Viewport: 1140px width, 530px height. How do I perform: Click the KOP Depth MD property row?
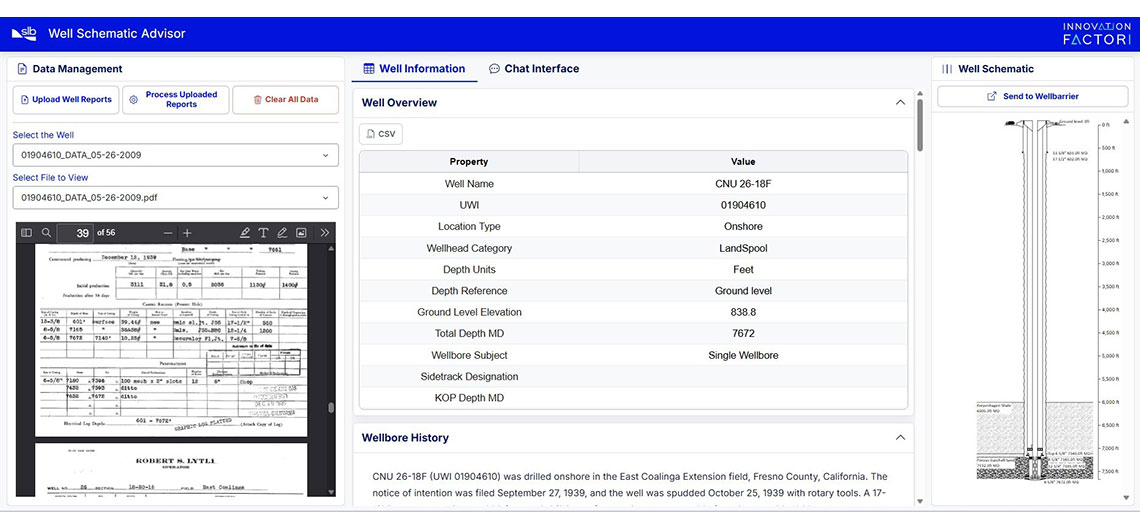point(633,398)
